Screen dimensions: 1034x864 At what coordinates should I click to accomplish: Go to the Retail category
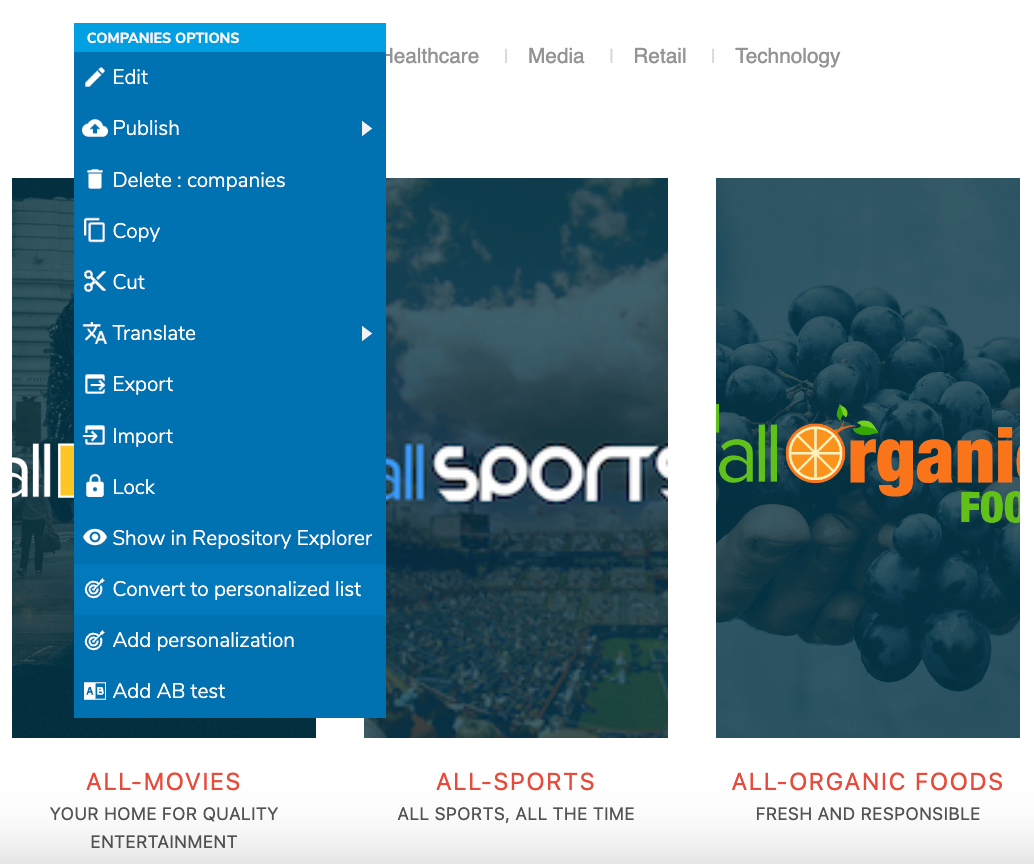[660, 56]
